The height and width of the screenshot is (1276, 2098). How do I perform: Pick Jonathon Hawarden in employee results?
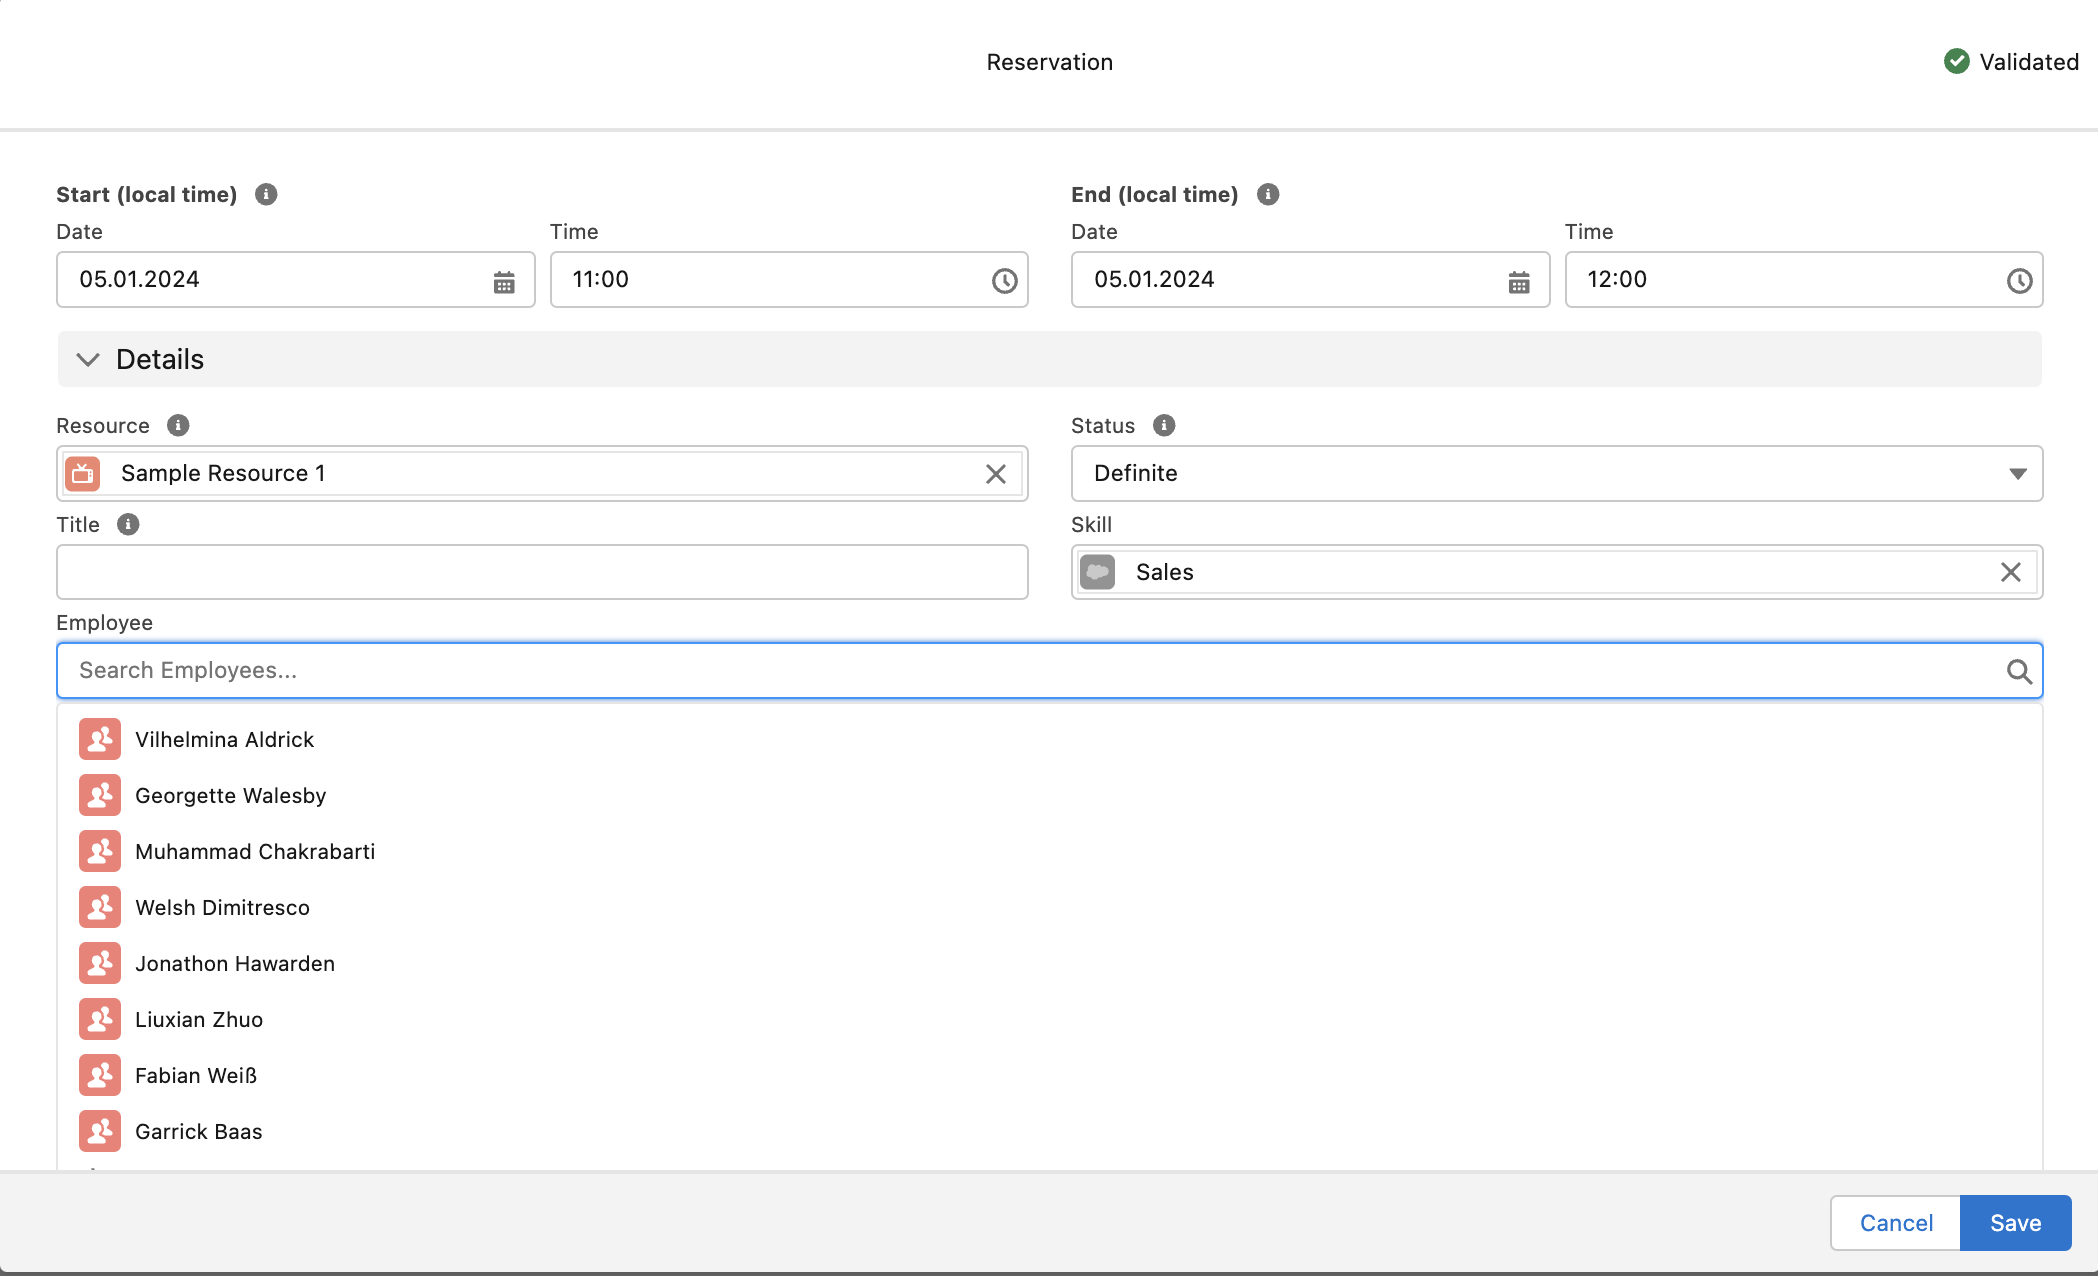coord(234,964)
